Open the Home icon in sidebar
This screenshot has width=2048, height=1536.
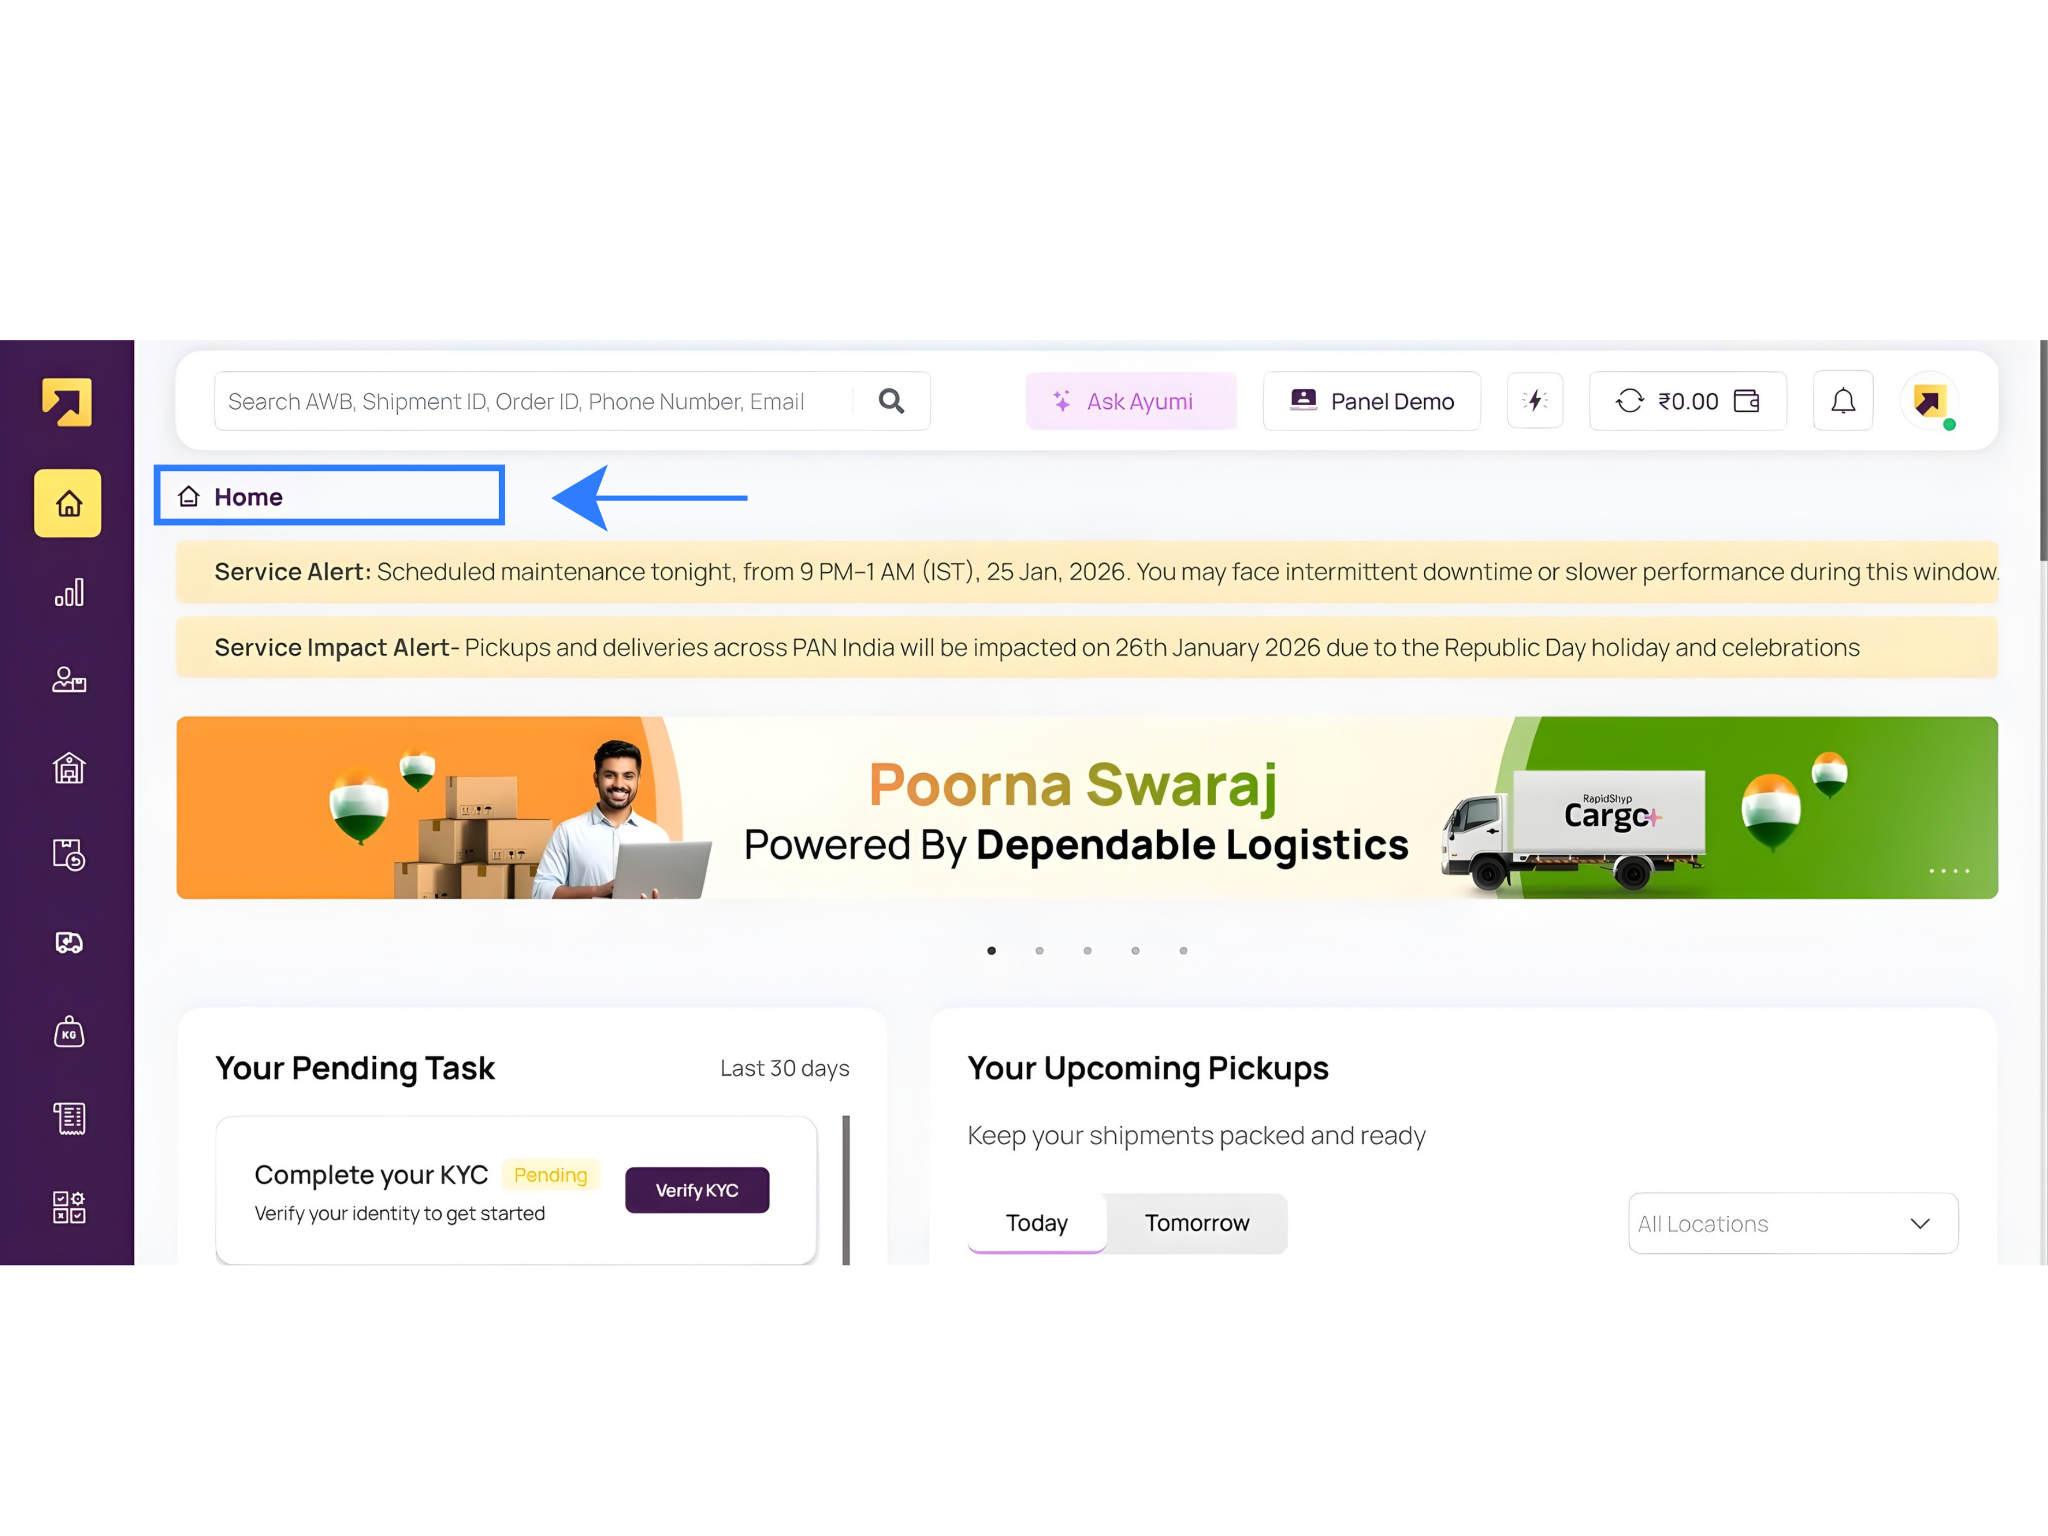[x=68, y=503]
